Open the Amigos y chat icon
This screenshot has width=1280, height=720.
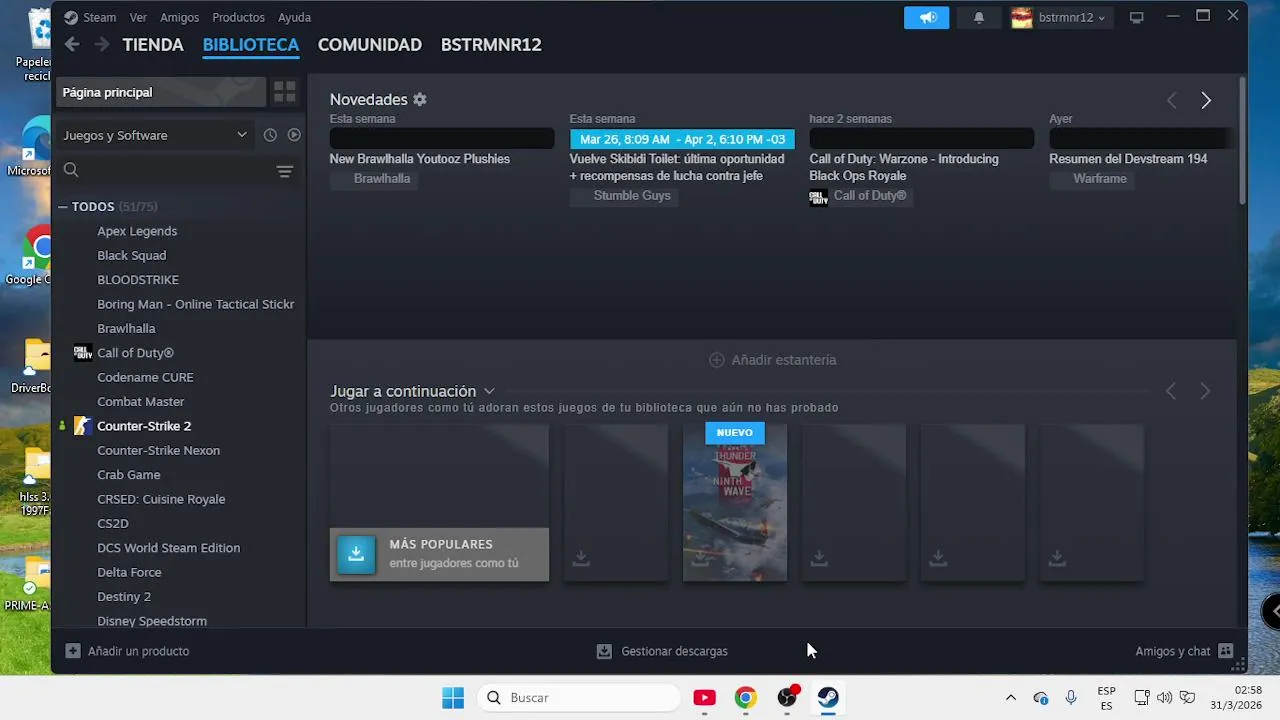1226,651
